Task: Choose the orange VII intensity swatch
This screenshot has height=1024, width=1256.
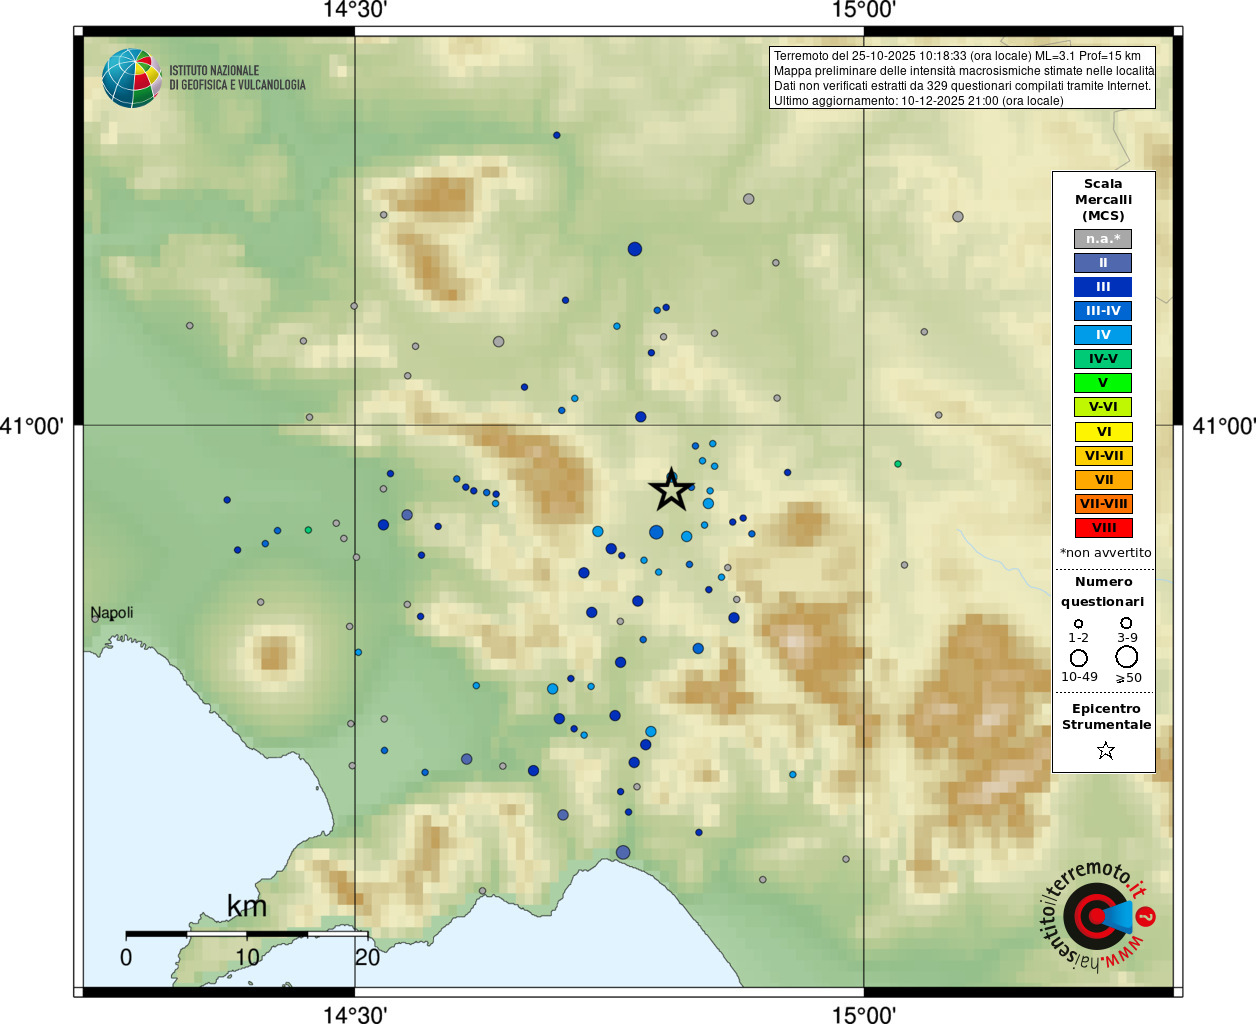Action: coord(1103,480)
